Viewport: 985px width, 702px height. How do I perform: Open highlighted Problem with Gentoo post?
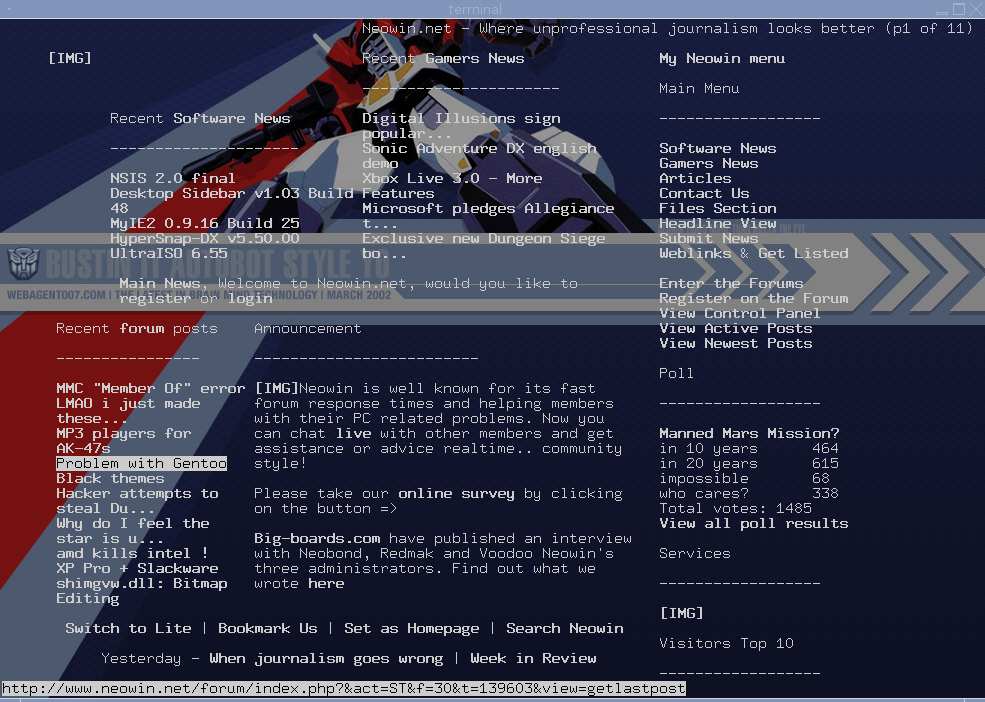coord(141,464)
